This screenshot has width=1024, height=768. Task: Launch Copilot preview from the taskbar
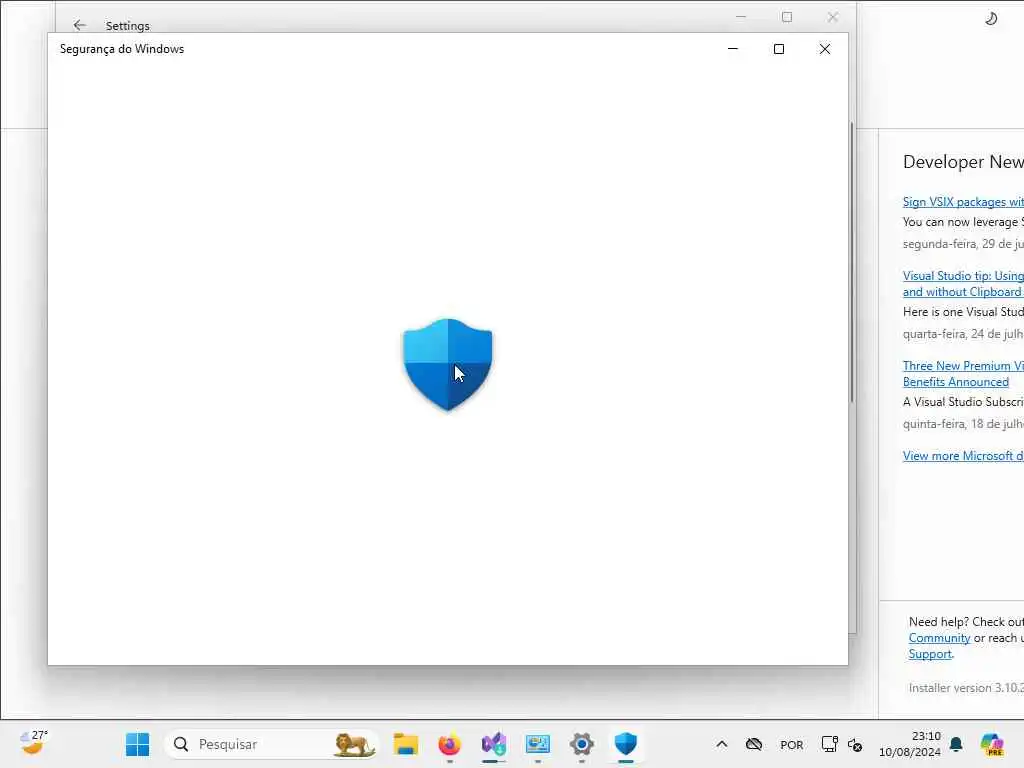(991, 744)
